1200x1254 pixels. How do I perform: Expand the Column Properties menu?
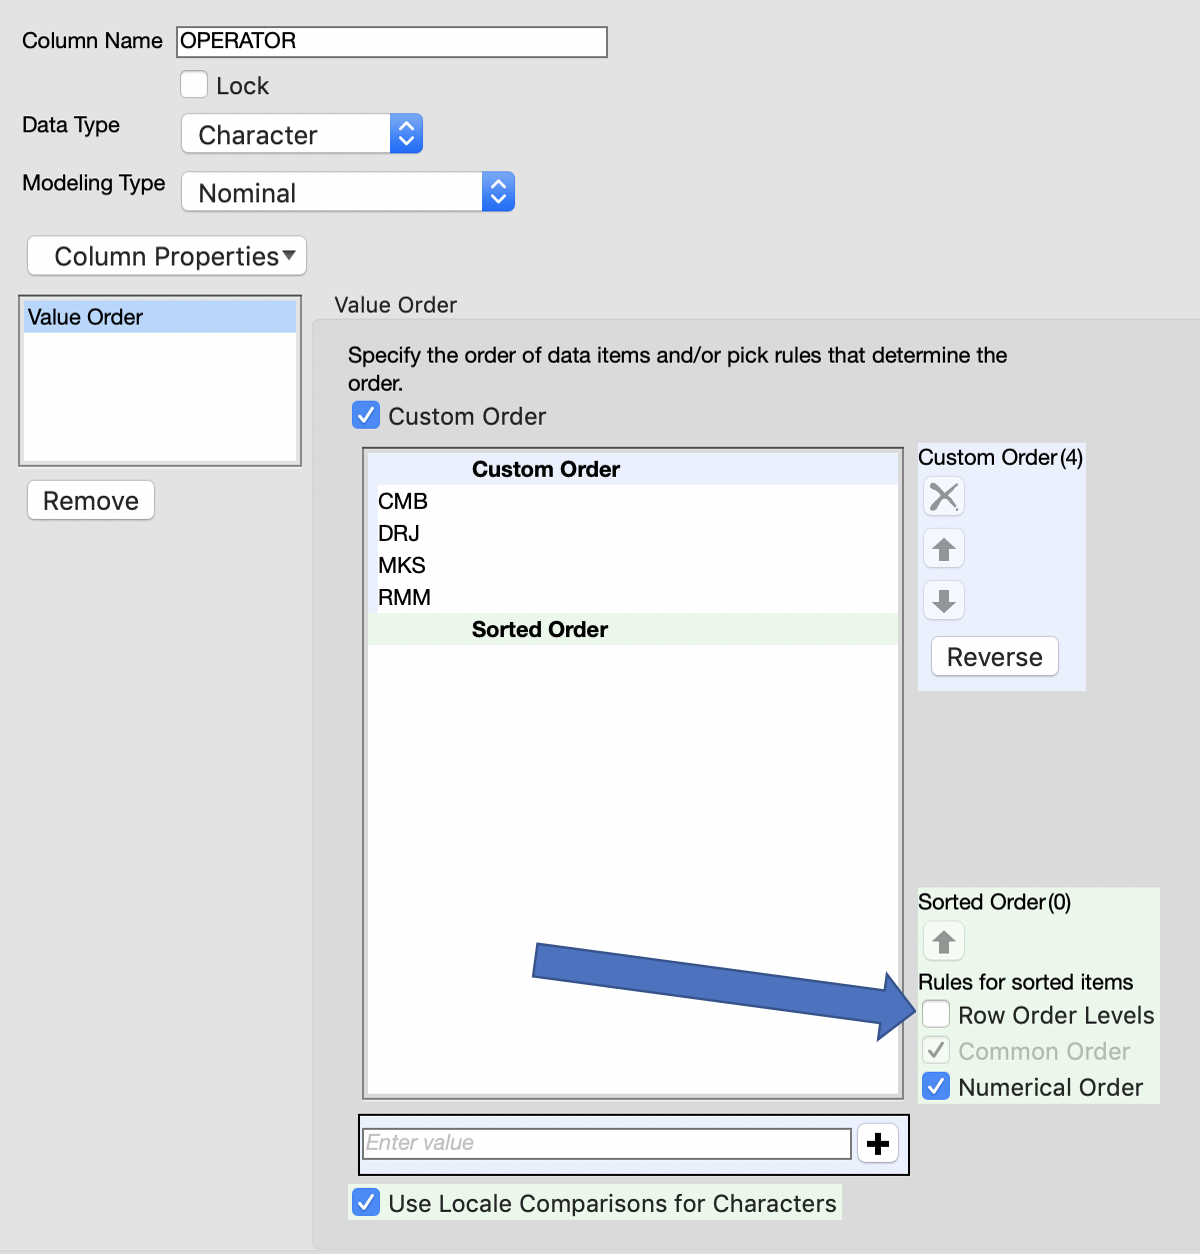167,256
